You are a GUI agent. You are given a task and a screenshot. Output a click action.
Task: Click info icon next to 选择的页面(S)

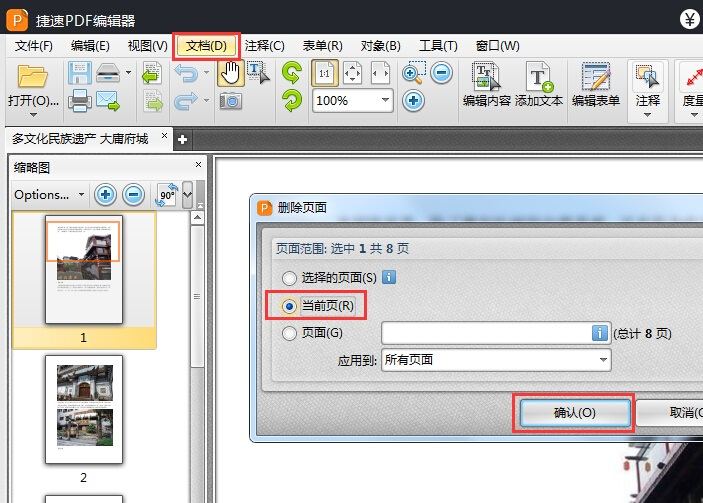pos(389,278)
